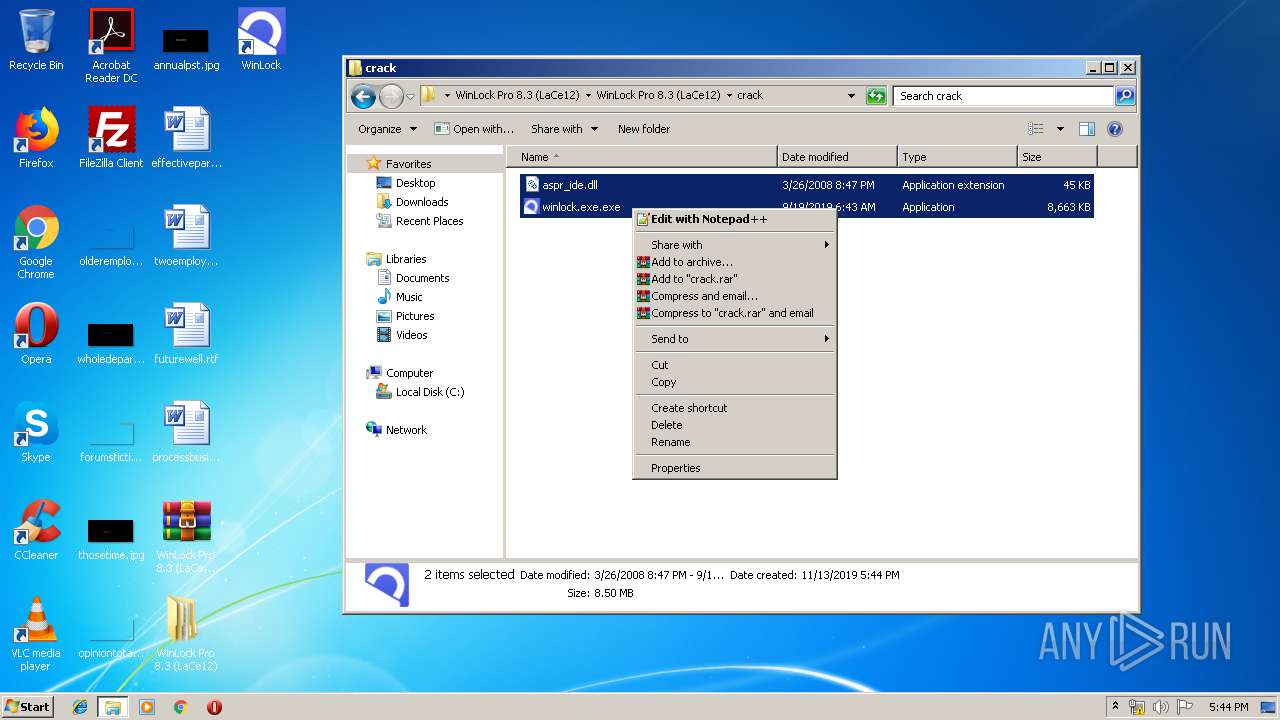
Task: Choose Add to archive... in context menu
Action: (x=735, y=262)
